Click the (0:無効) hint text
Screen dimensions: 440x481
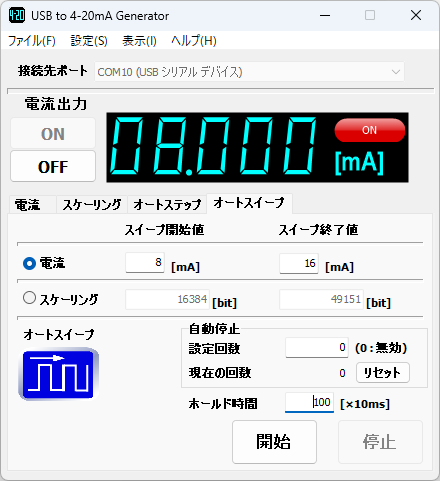[381, 348]
